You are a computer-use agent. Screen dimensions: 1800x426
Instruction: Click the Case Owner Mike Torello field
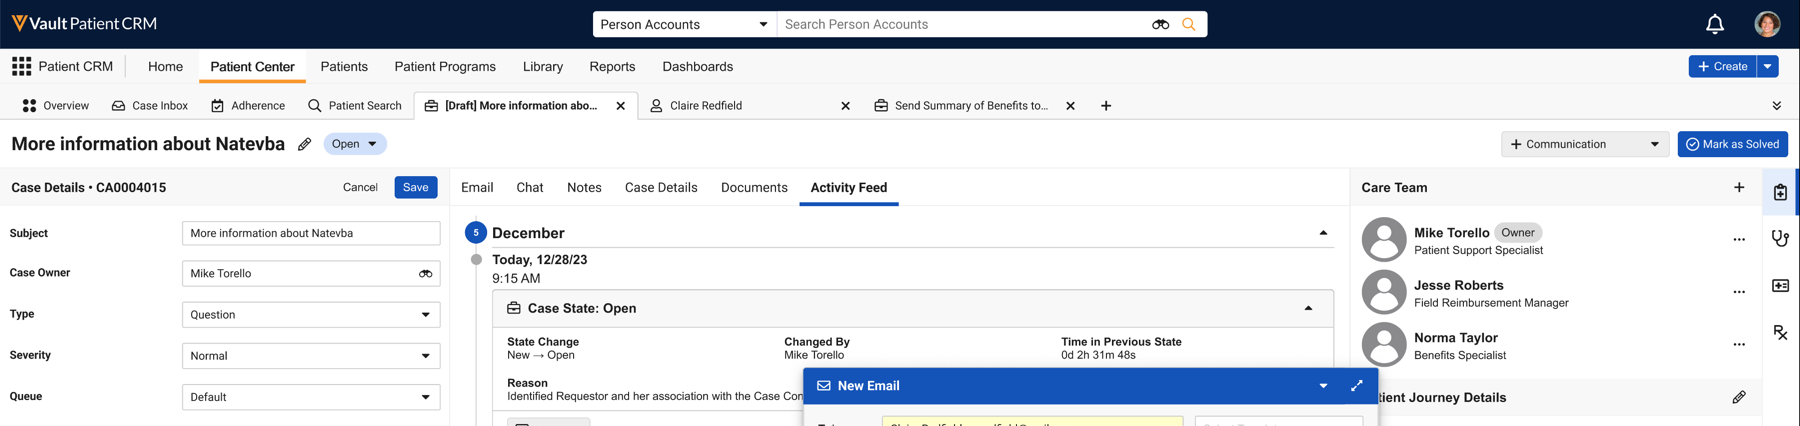click(x=311, y=273)
